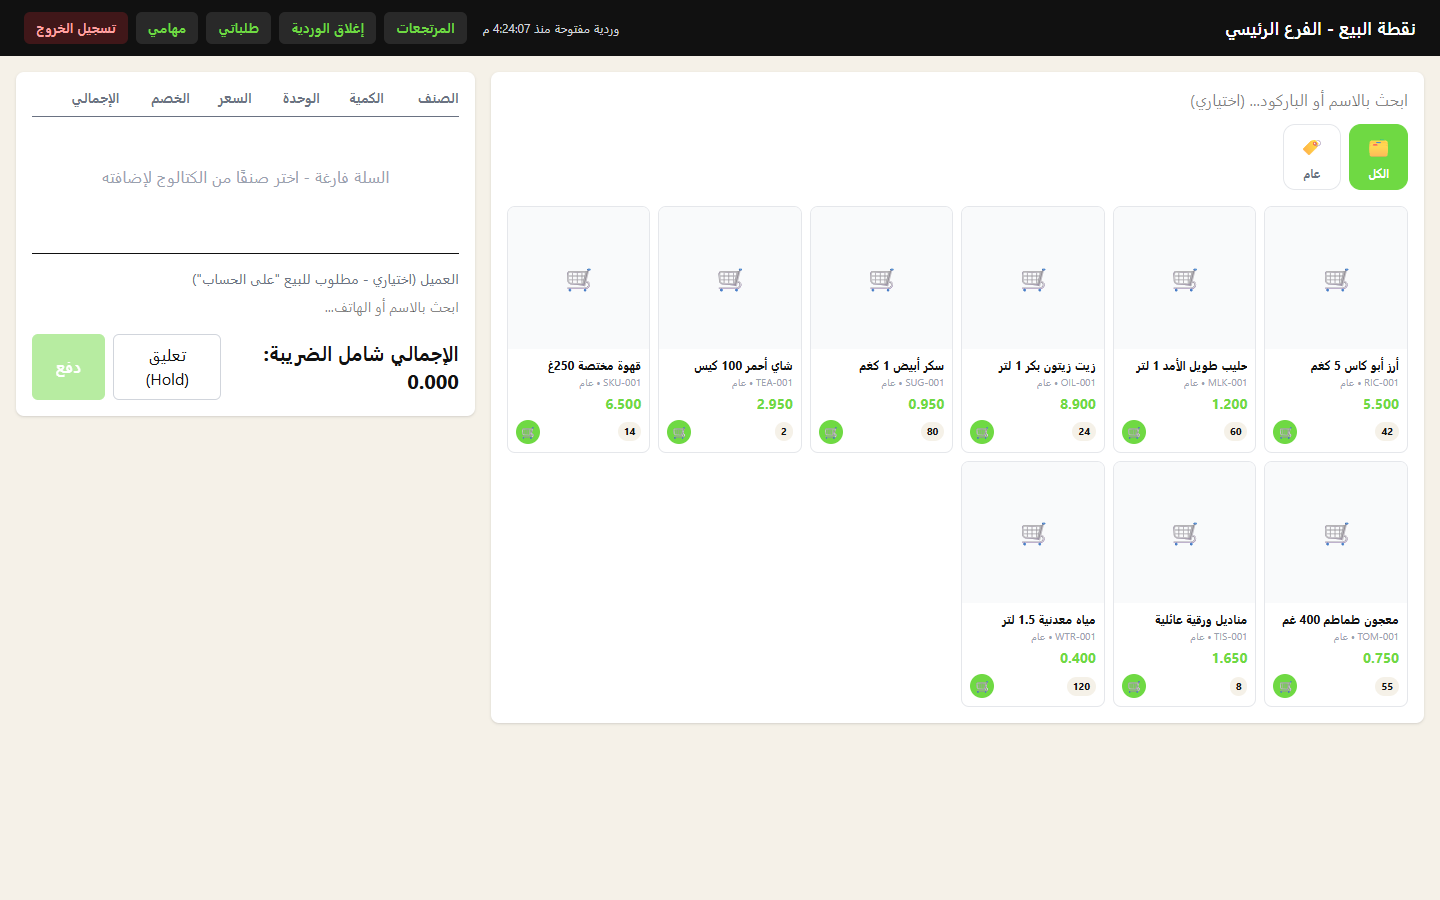Click stock badge 2 on tea card
1440x900 pixels.
[784, 432]
